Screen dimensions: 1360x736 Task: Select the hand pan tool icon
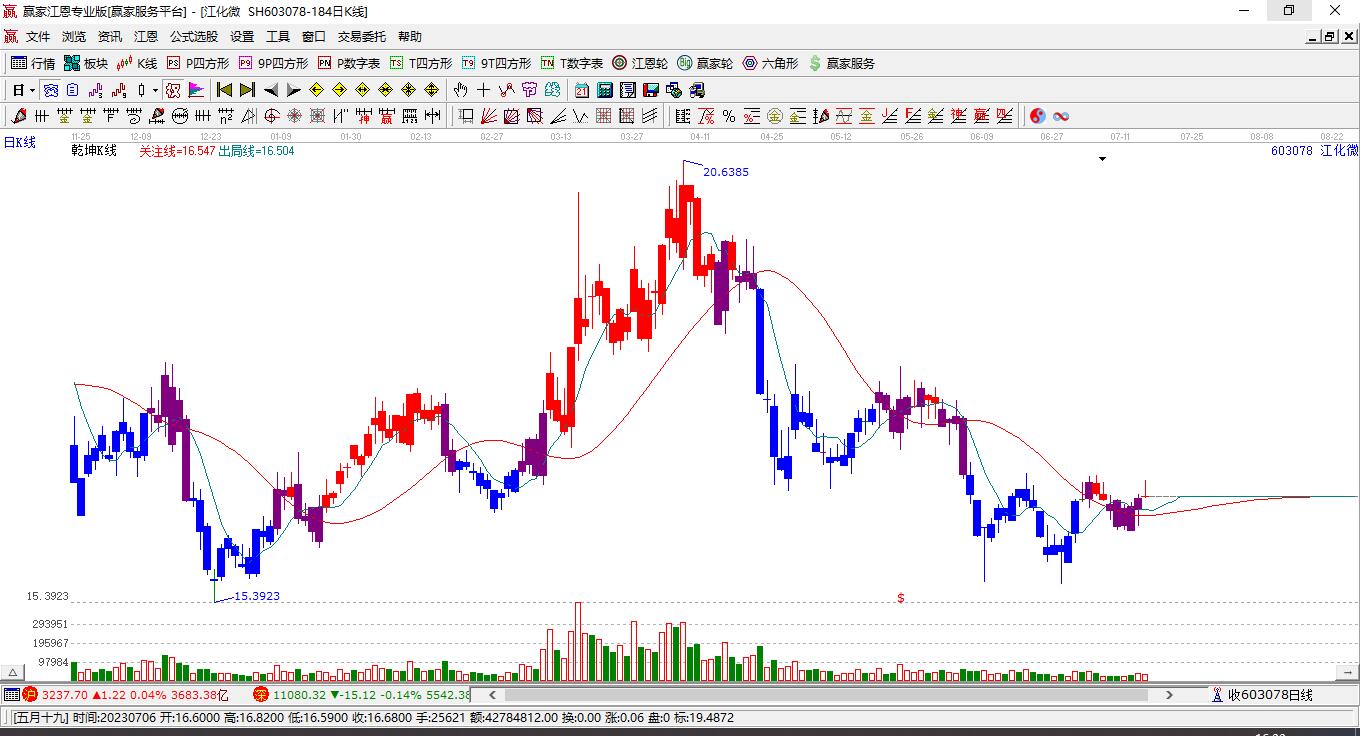click(x=461, y=90)
